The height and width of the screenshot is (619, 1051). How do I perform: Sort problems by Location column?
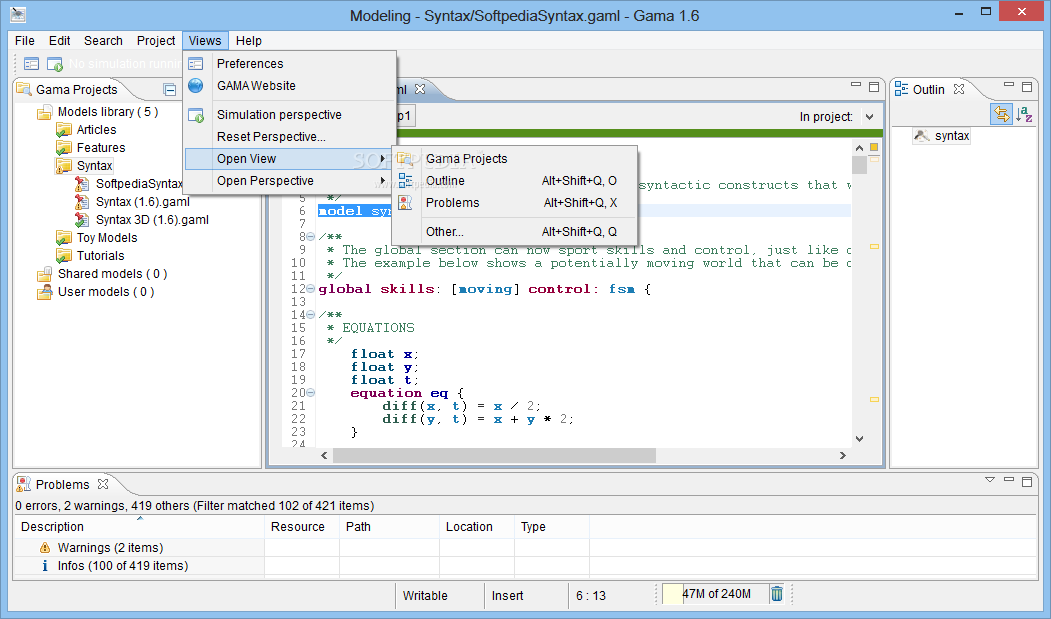[477, 527]
